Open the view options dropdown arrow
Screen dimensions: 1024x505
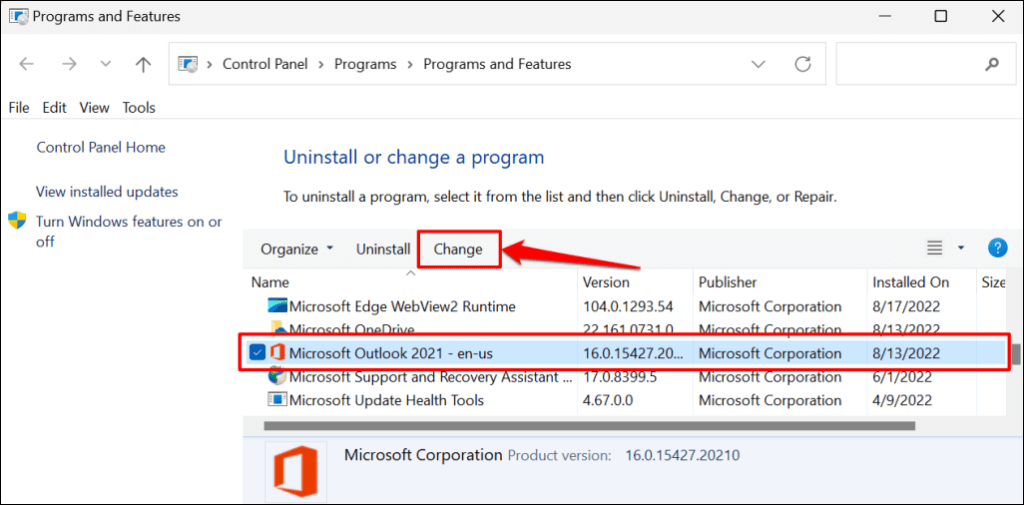coord(961,248)
